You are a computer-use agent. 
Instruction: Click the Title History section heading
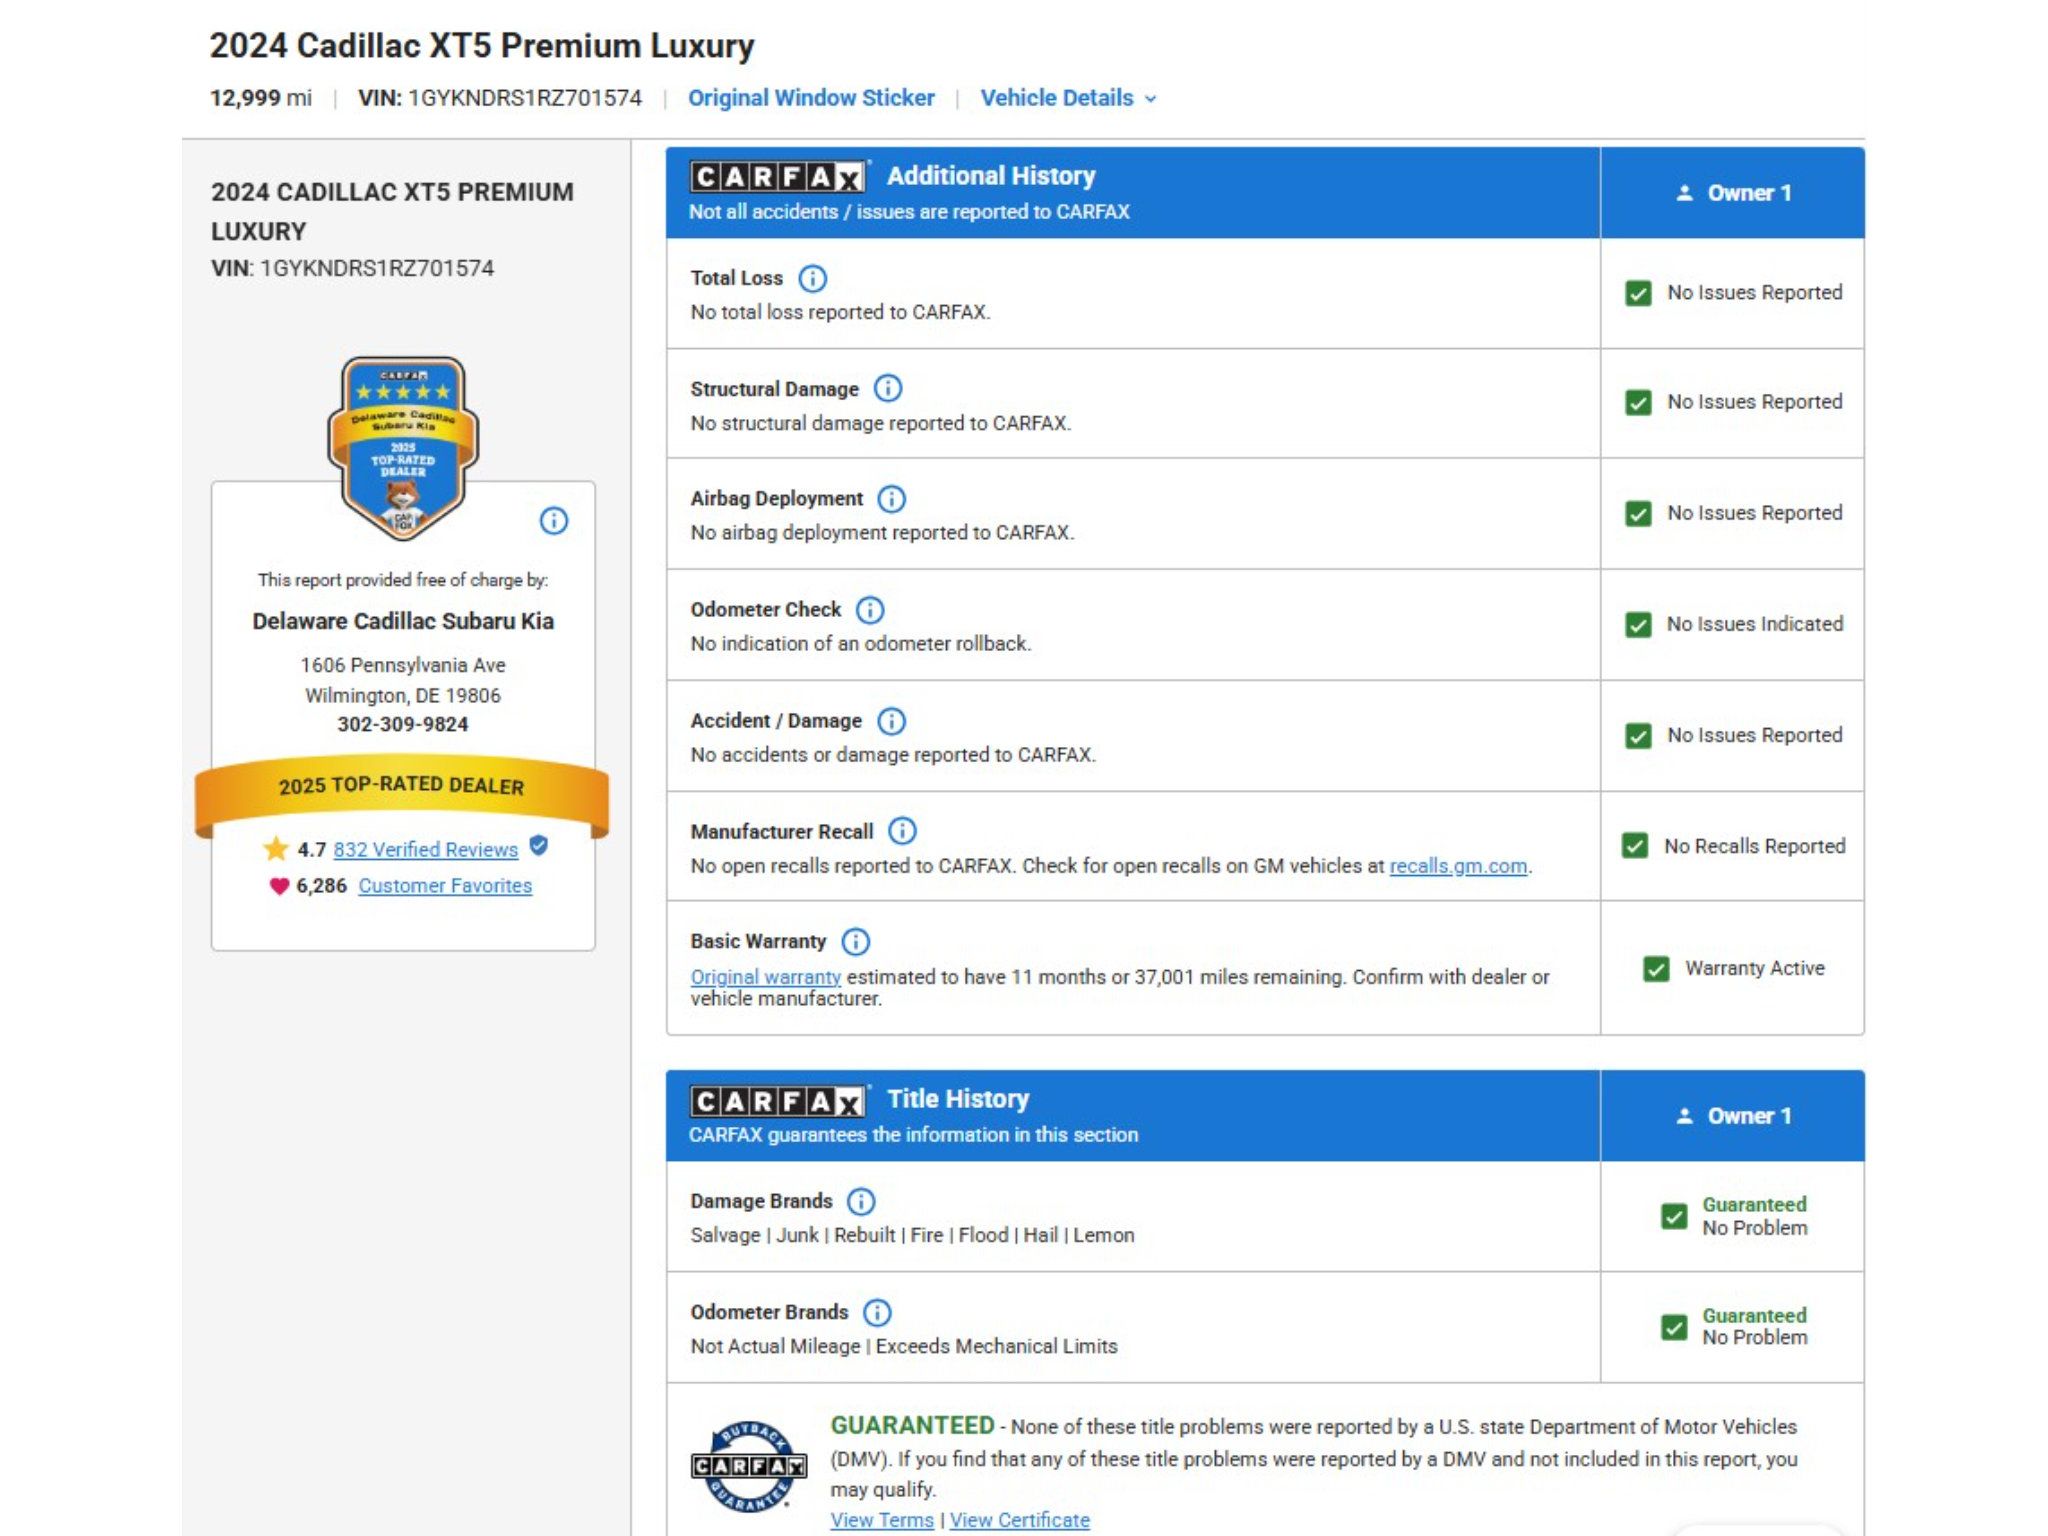[958, 1099]
